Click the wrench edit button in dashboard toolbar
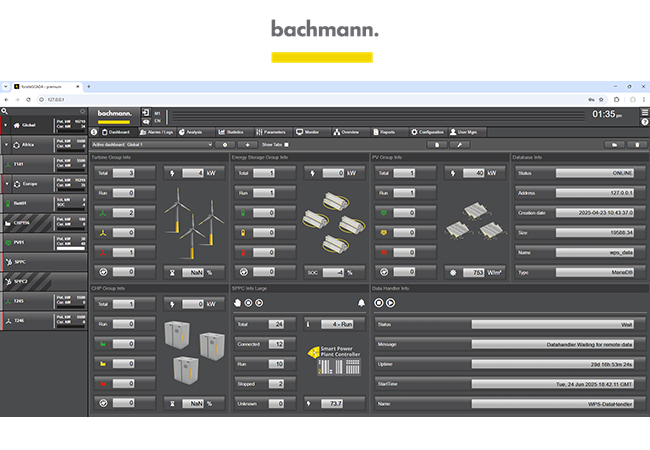This screenshot has height=450, width=650. pyautogui.click(x=459, y=145)
